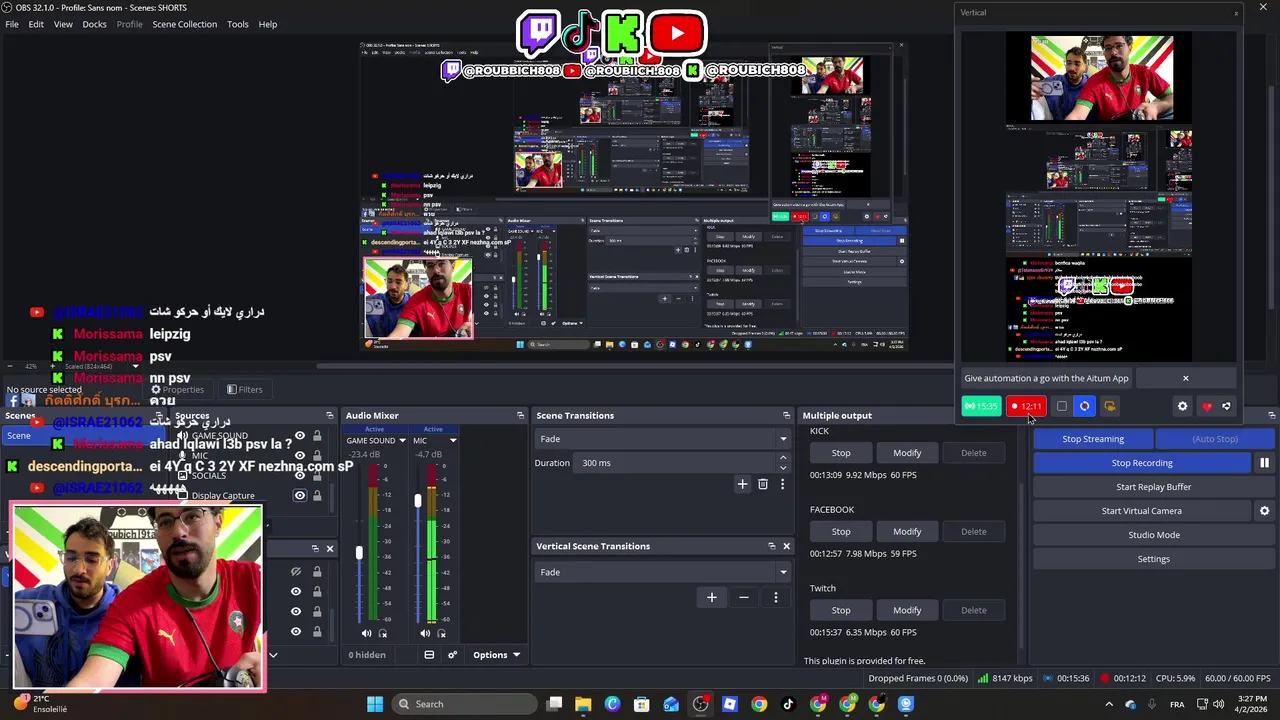Unlock the GAME SOUND source

point(317,436)
